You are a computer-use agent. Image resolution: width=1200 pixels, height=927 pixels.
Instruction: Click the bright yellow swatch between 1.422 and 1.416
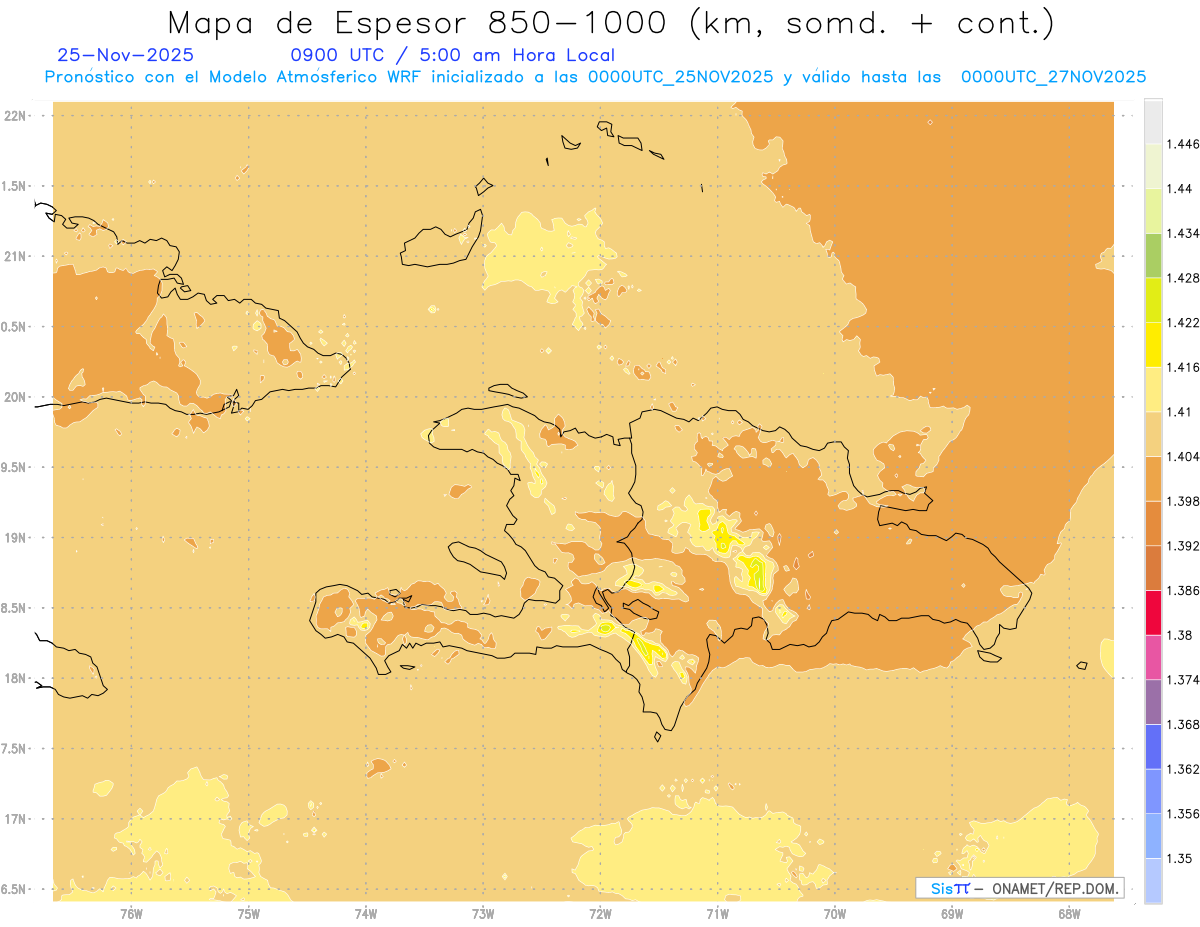point(1153,344)
